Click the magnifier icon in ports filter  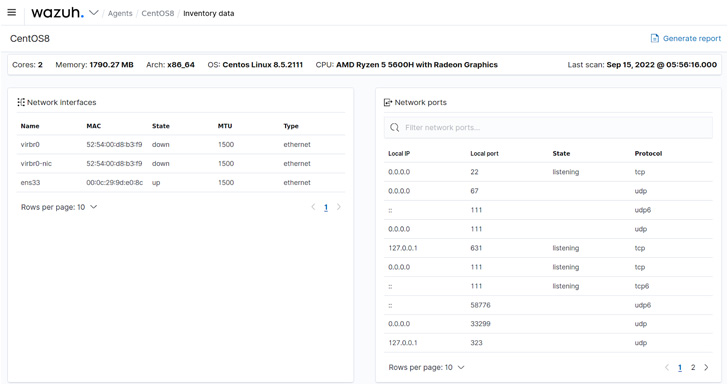[394, 127]
